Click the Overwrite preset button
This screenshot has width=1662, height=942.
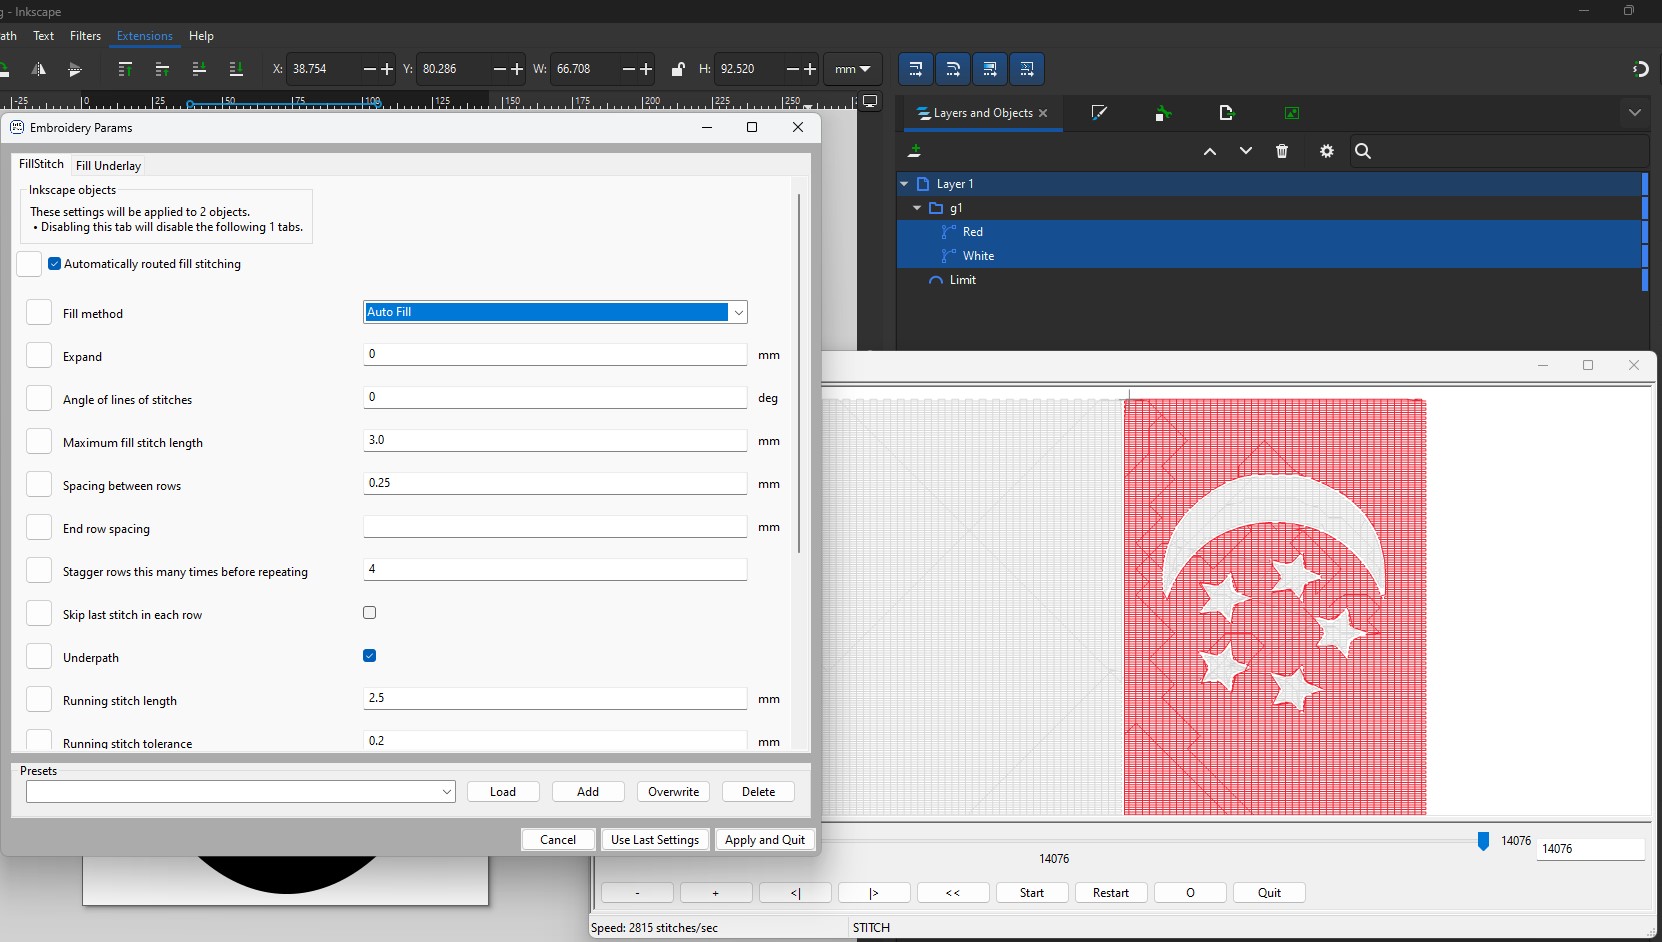tap(673, 792)
